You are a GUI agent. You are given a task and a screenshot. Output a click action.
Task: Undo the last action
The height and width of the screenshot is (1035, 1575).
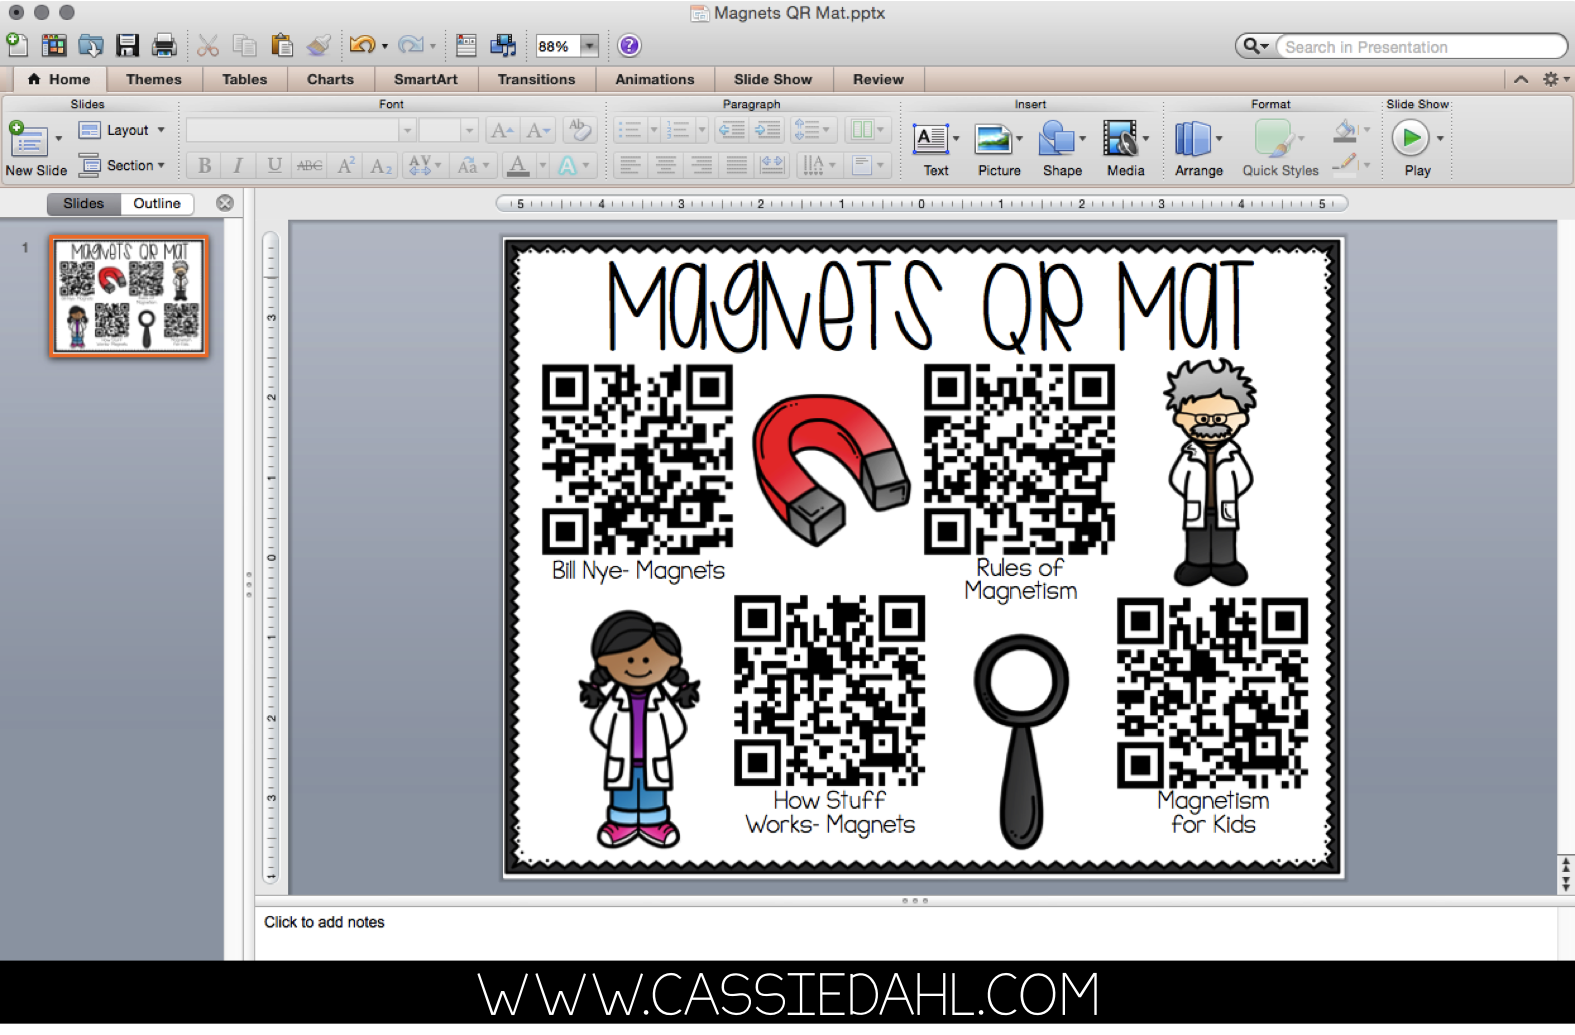[362, 45]
